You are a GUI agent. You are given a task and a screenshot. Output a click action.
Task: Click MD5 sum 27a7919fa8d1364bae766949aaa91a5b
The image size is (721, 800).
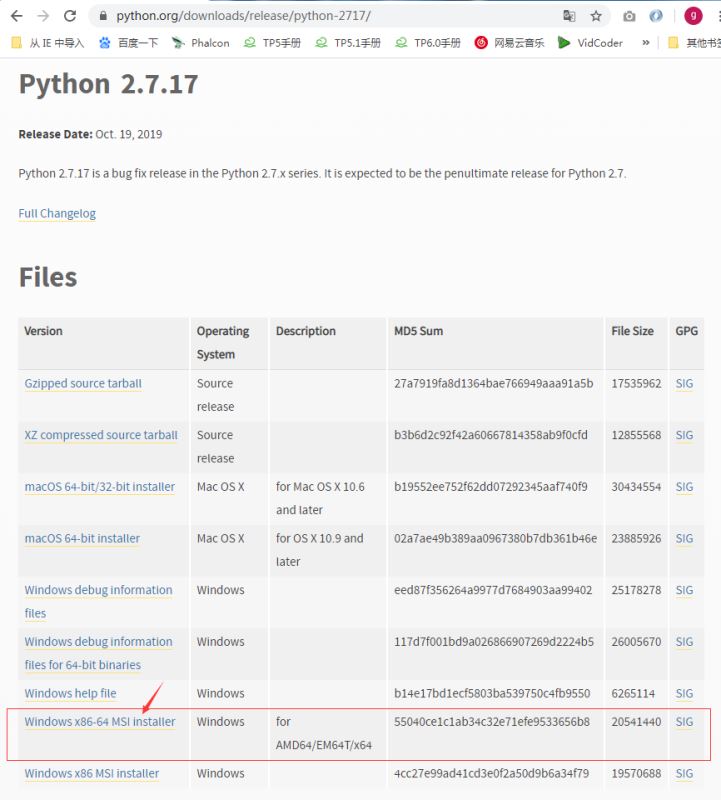coord(493,384)
